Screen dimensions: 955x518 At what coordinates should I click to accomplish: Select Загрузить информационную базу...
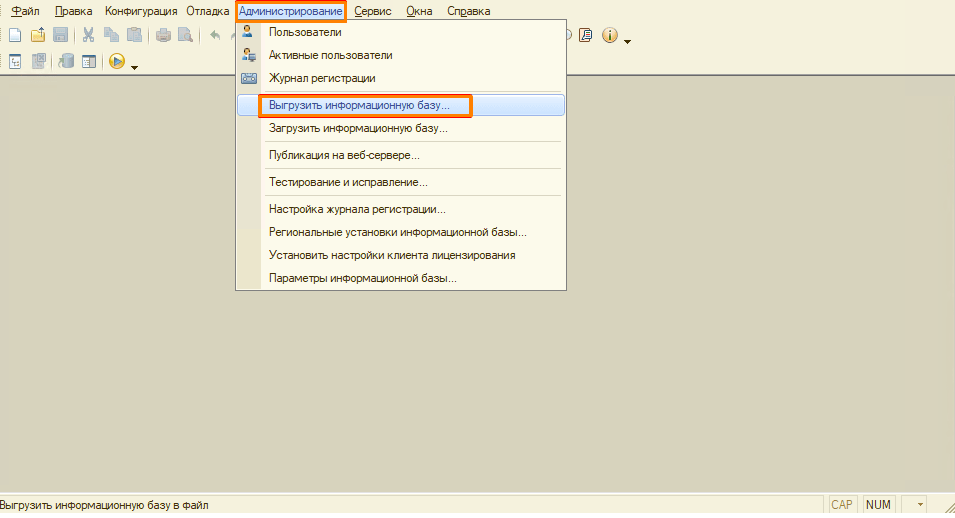401,129
